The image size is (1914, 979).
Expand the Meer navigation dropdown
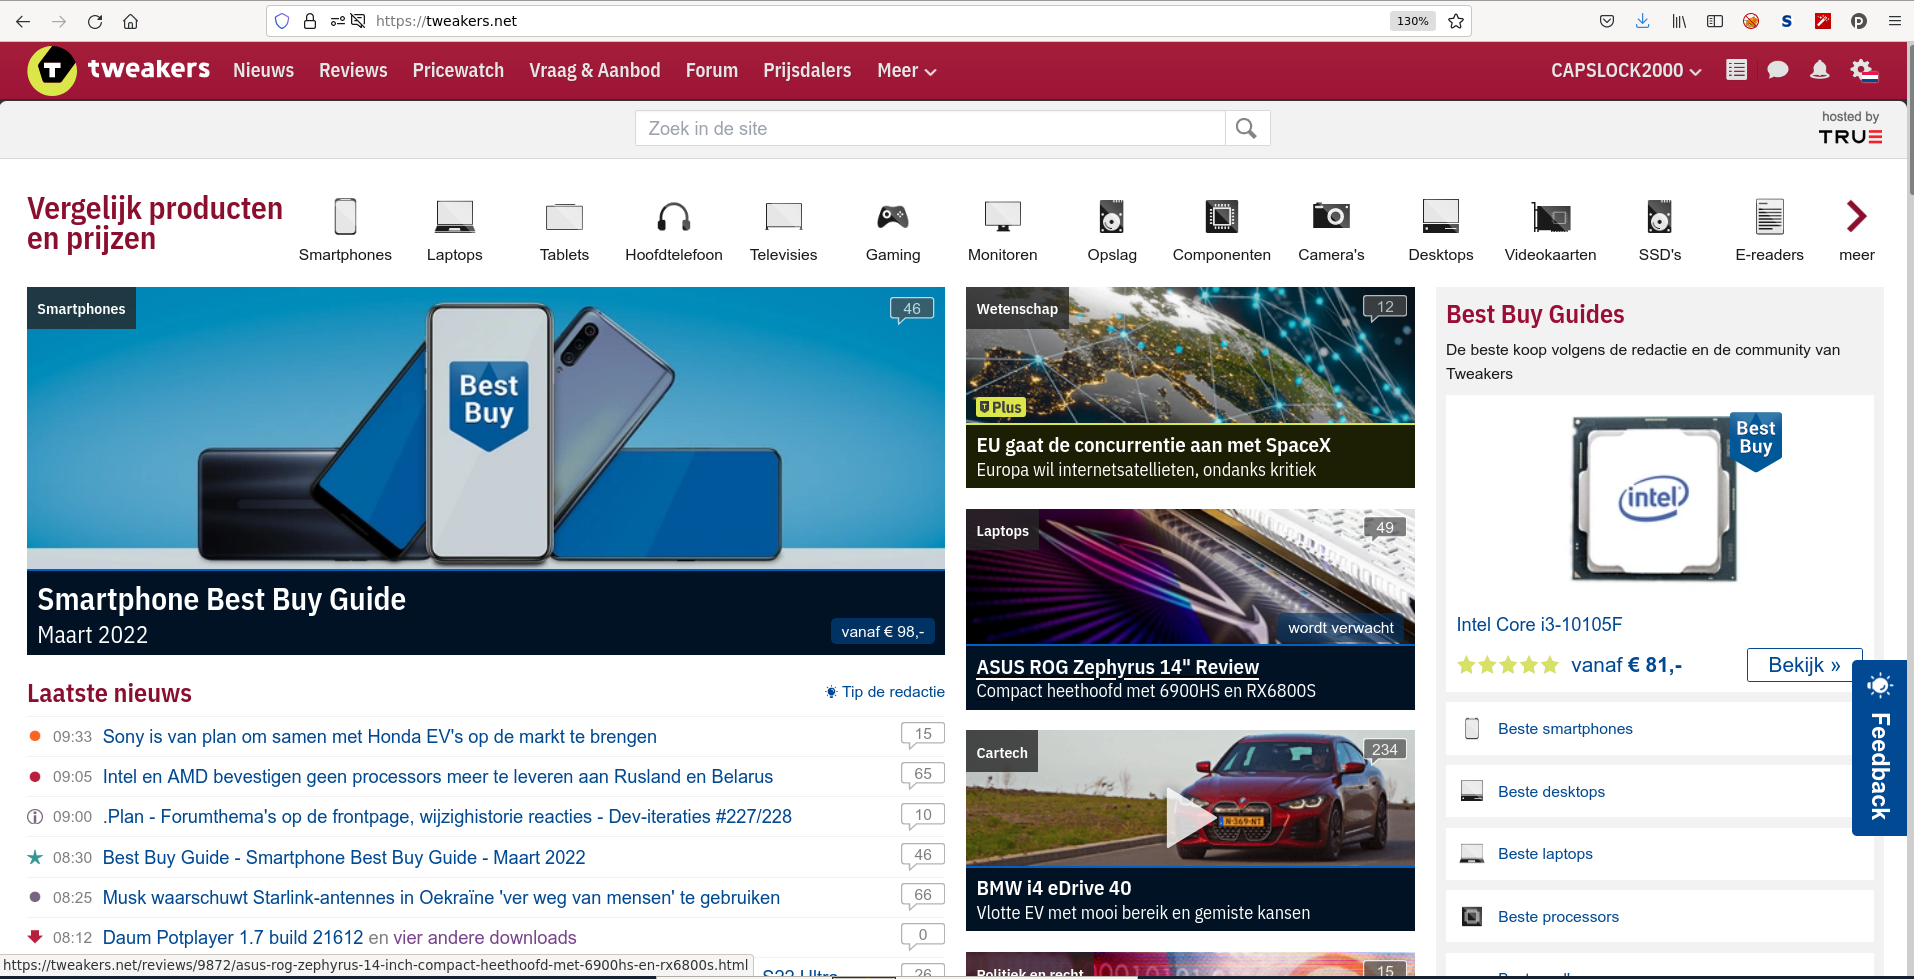point(906,70)
